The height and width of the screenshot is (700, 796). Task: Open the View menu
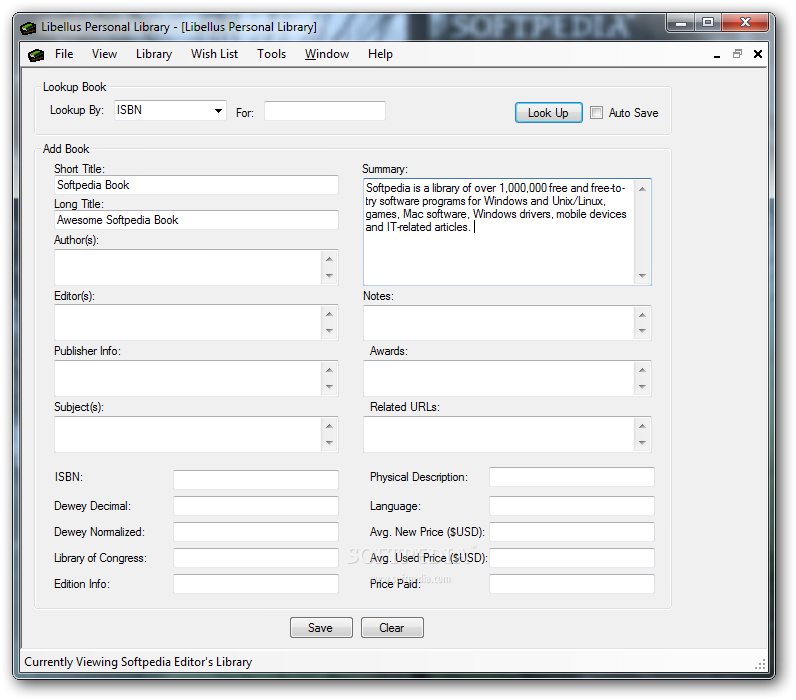(104, 54)
